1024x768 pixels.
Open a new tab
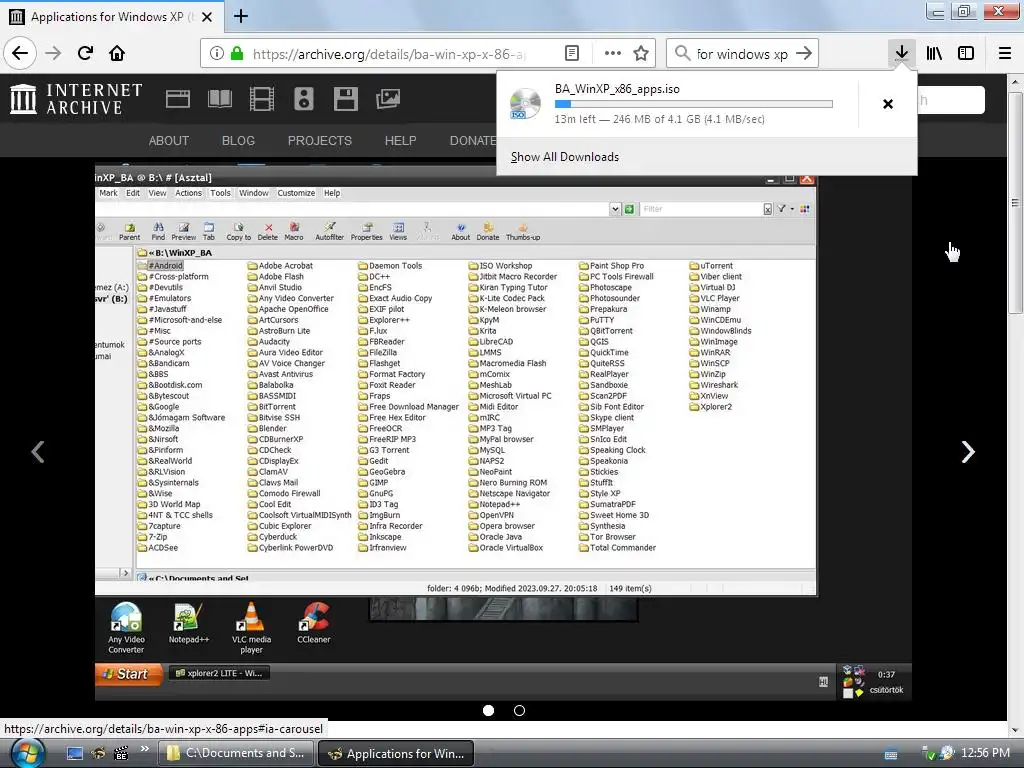[x=241, y=16]
